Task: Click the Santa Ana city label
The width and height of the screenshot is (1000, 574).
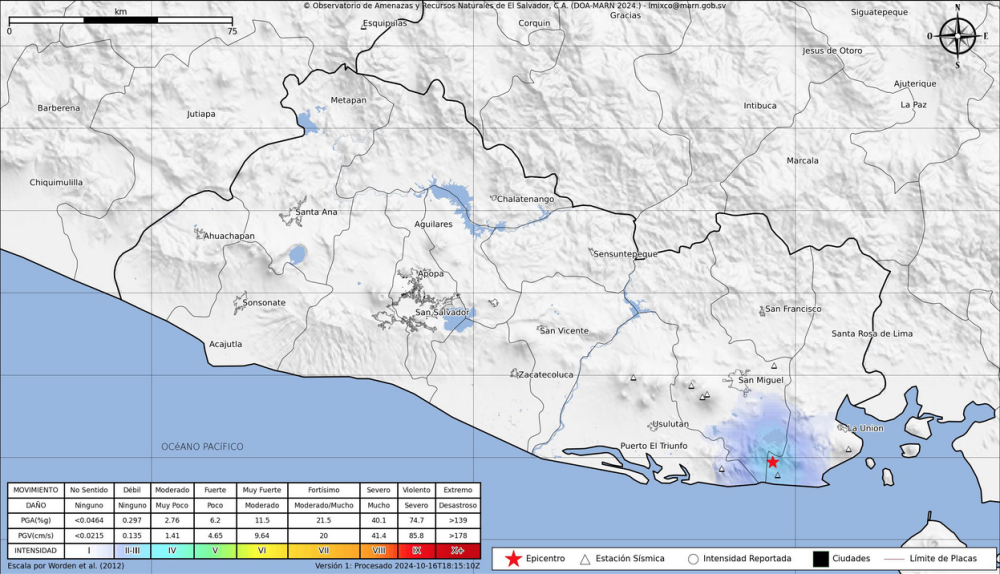Action: pos(316,211)
